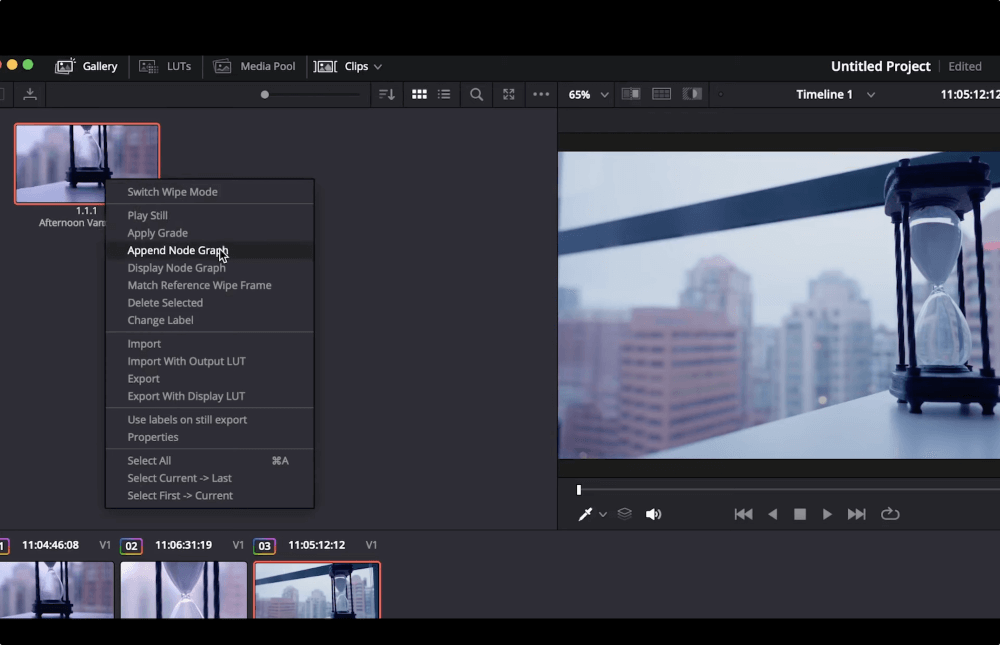Click the green macOS window zoom button
Viewport: 1000px width, 645px height.
coord(27,65)
